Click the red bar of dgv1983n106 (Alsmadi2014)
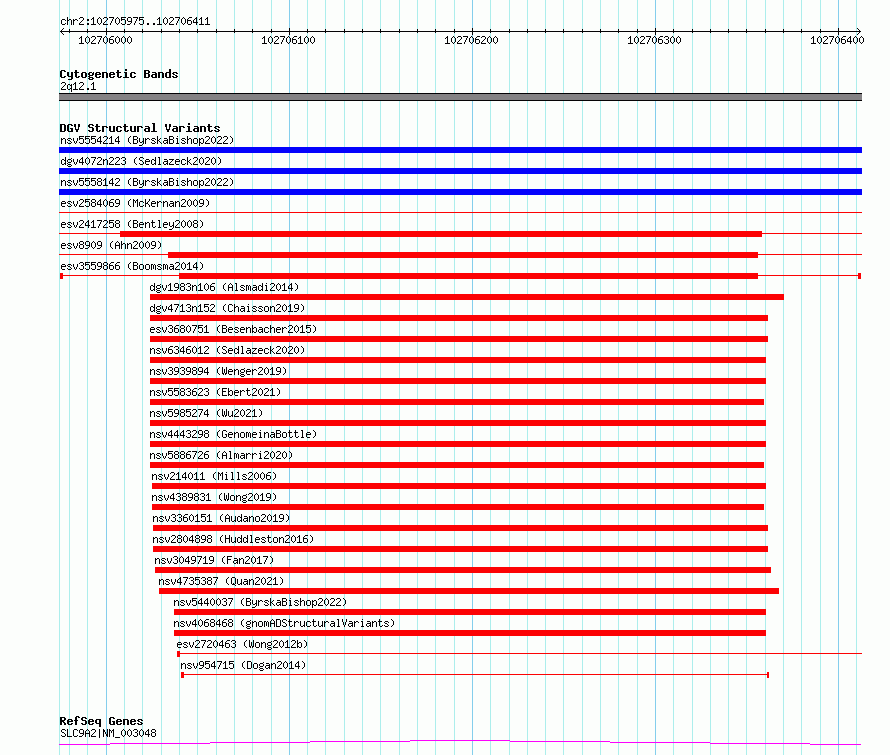The image size is (890, 755). 467,297
